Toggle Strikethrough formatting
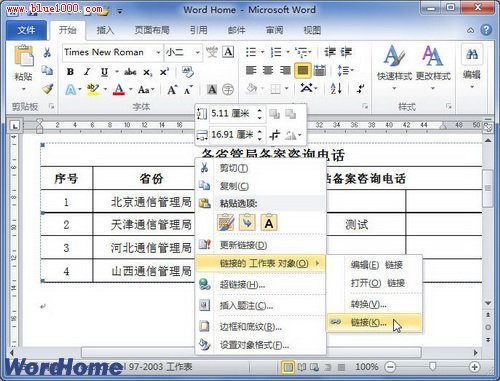This screenshot has height=381, width=500. (x=130, y=72)
